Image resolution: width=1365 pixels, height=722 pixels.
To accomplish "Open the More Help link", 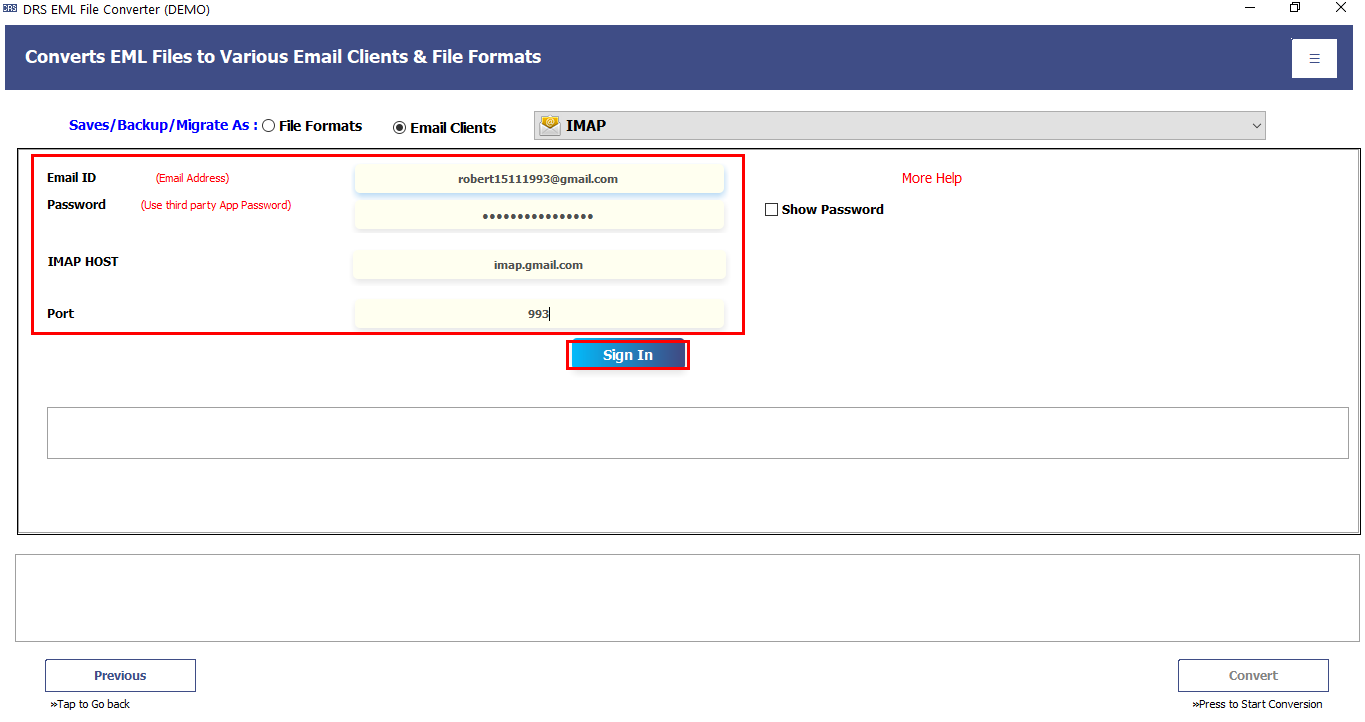I will (932, 178).
